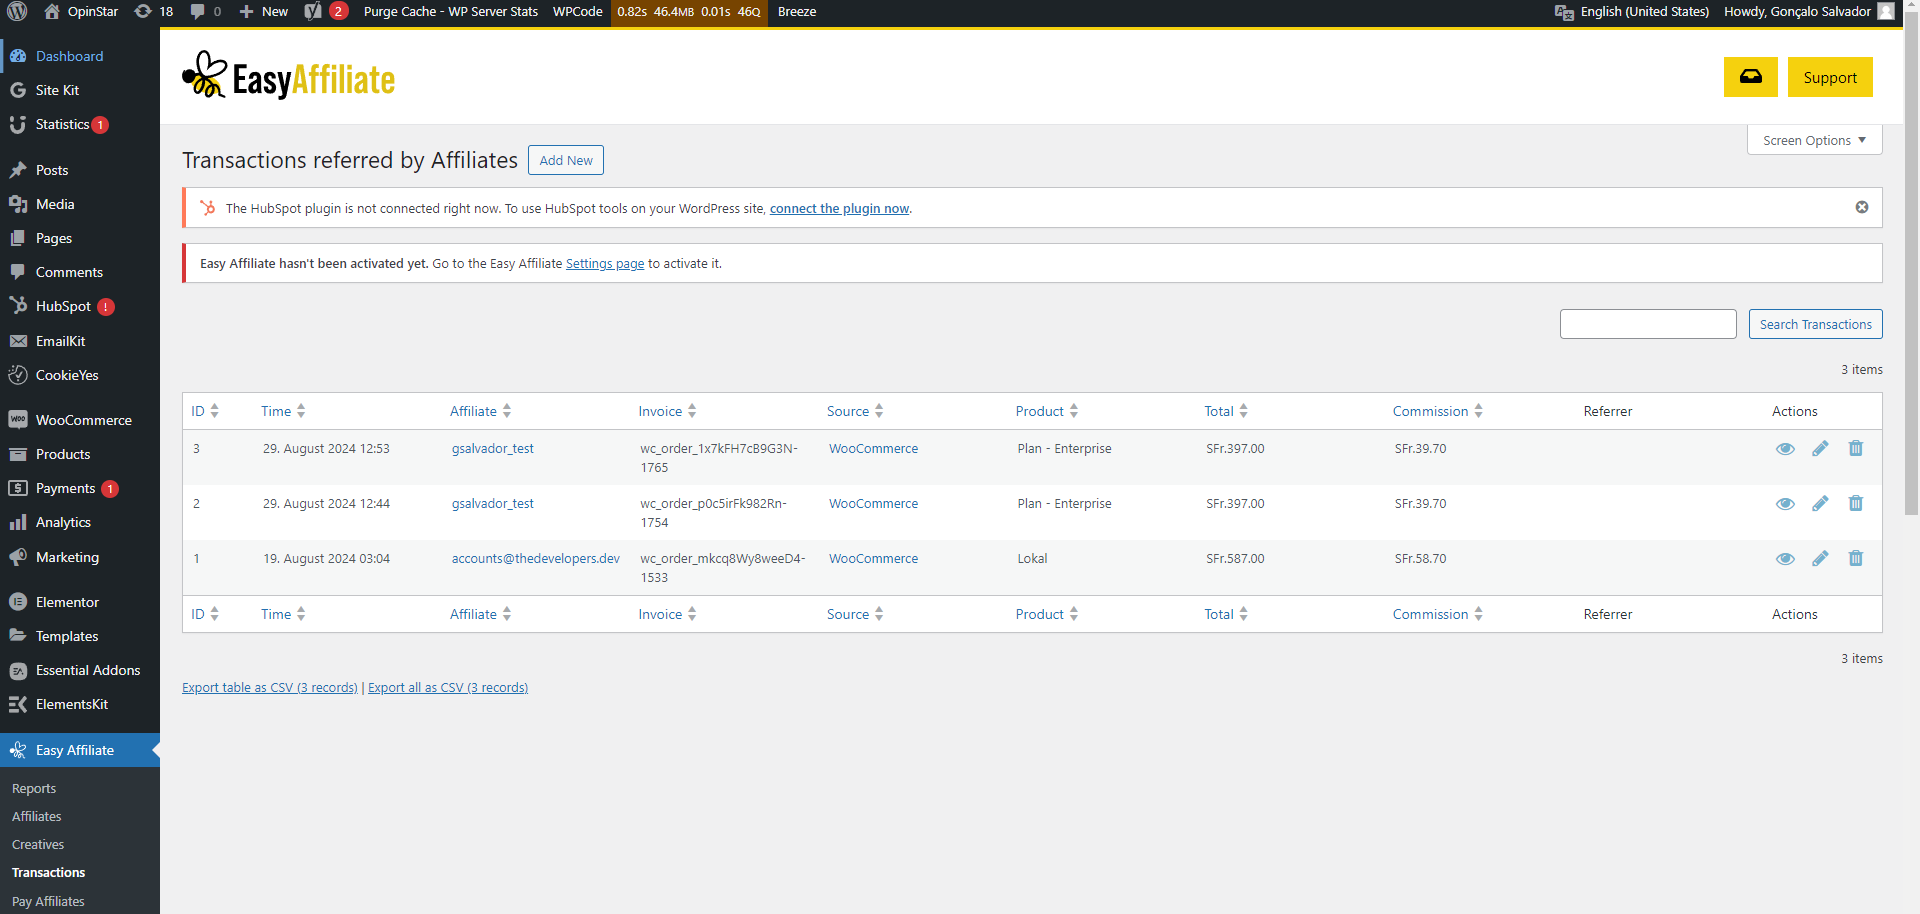The width and height of the screenshot is (1920, 914).
Task: Open WooCommerce in the sidebar menu
Action: point(83,420)
